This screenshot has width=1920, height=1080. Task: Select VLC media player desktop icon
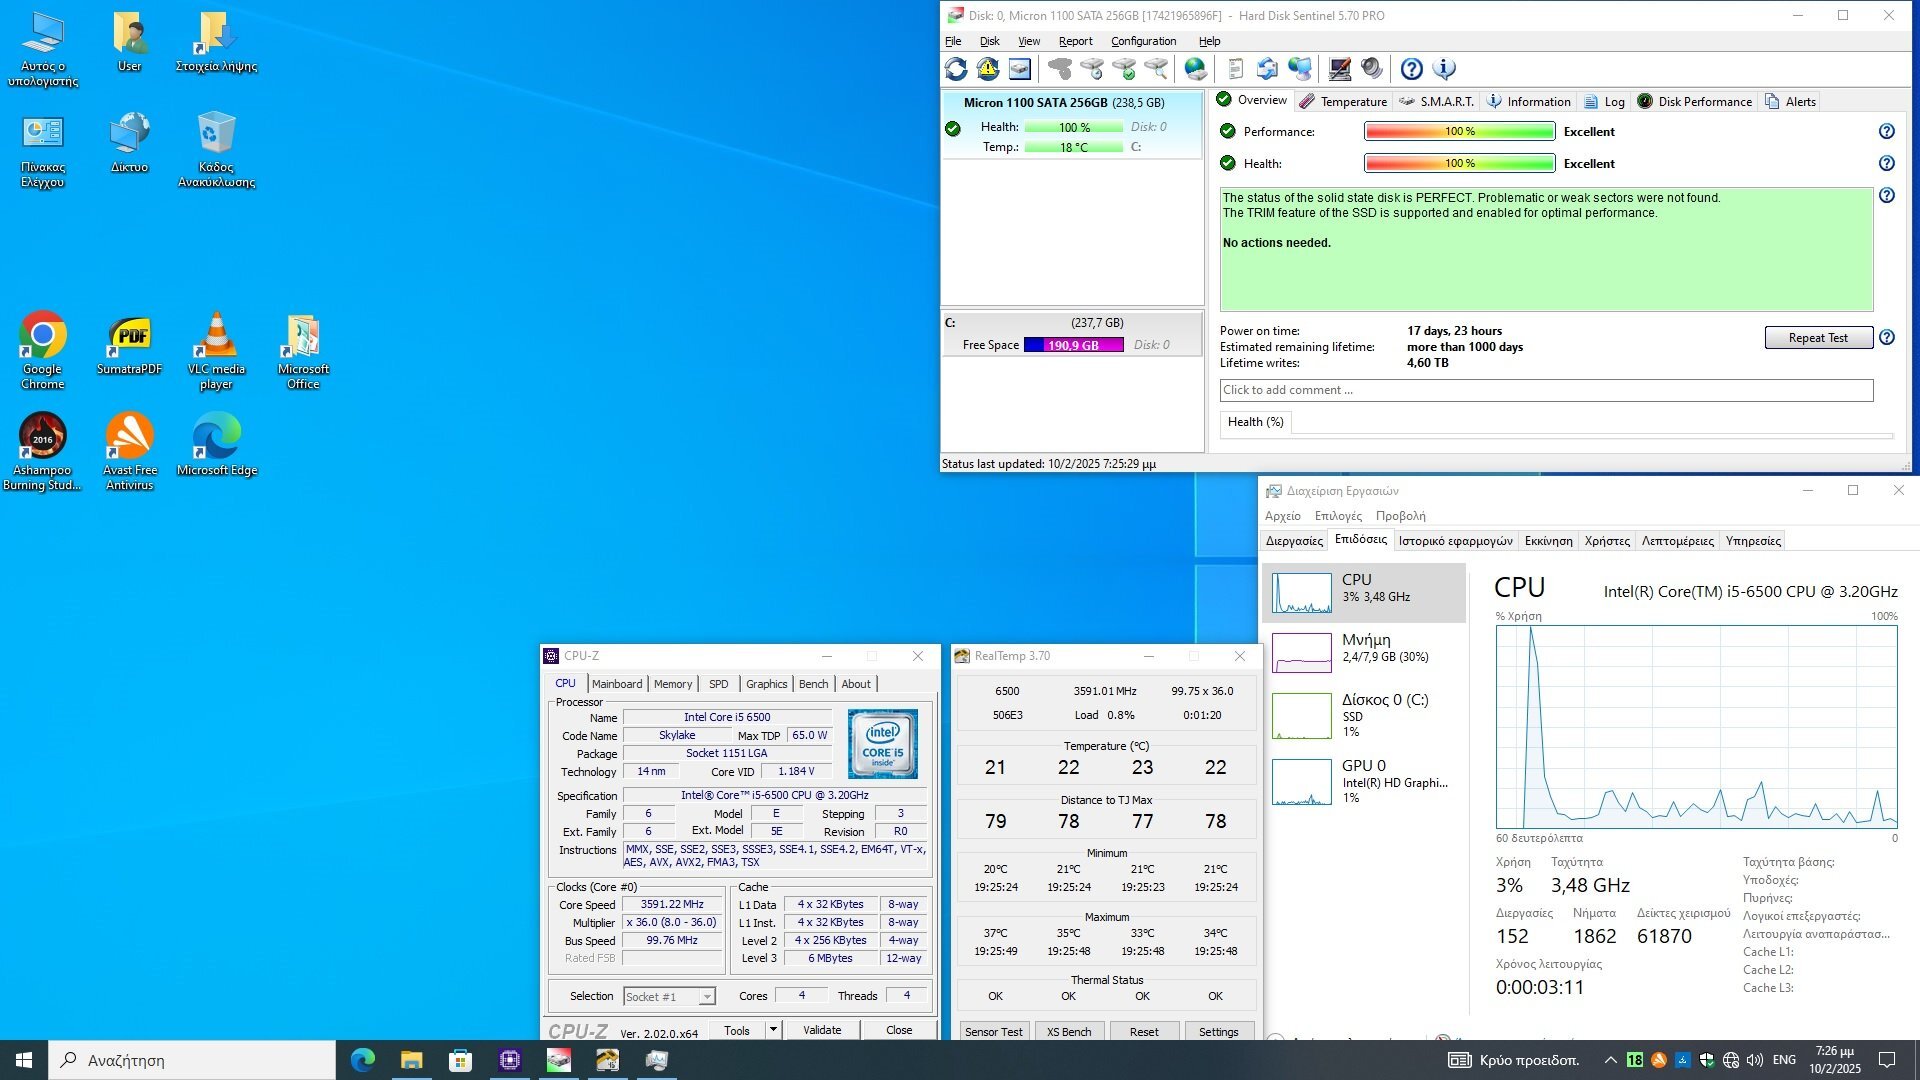[216, 350]
